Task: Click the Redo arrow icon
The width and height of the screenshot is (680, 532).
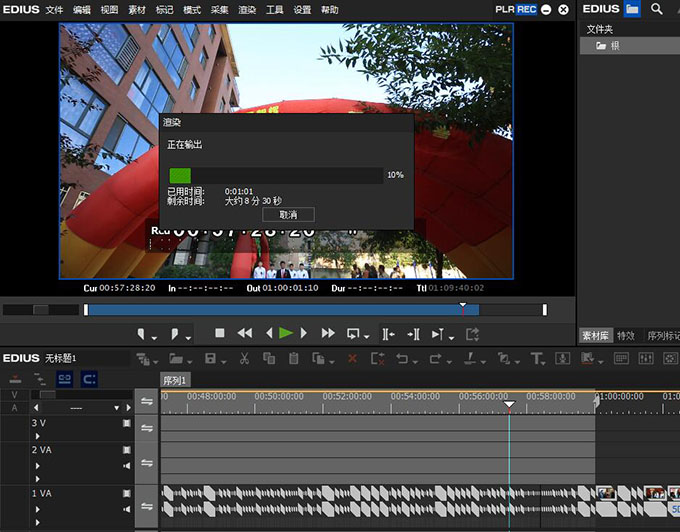Action: (x=435, y=359)
